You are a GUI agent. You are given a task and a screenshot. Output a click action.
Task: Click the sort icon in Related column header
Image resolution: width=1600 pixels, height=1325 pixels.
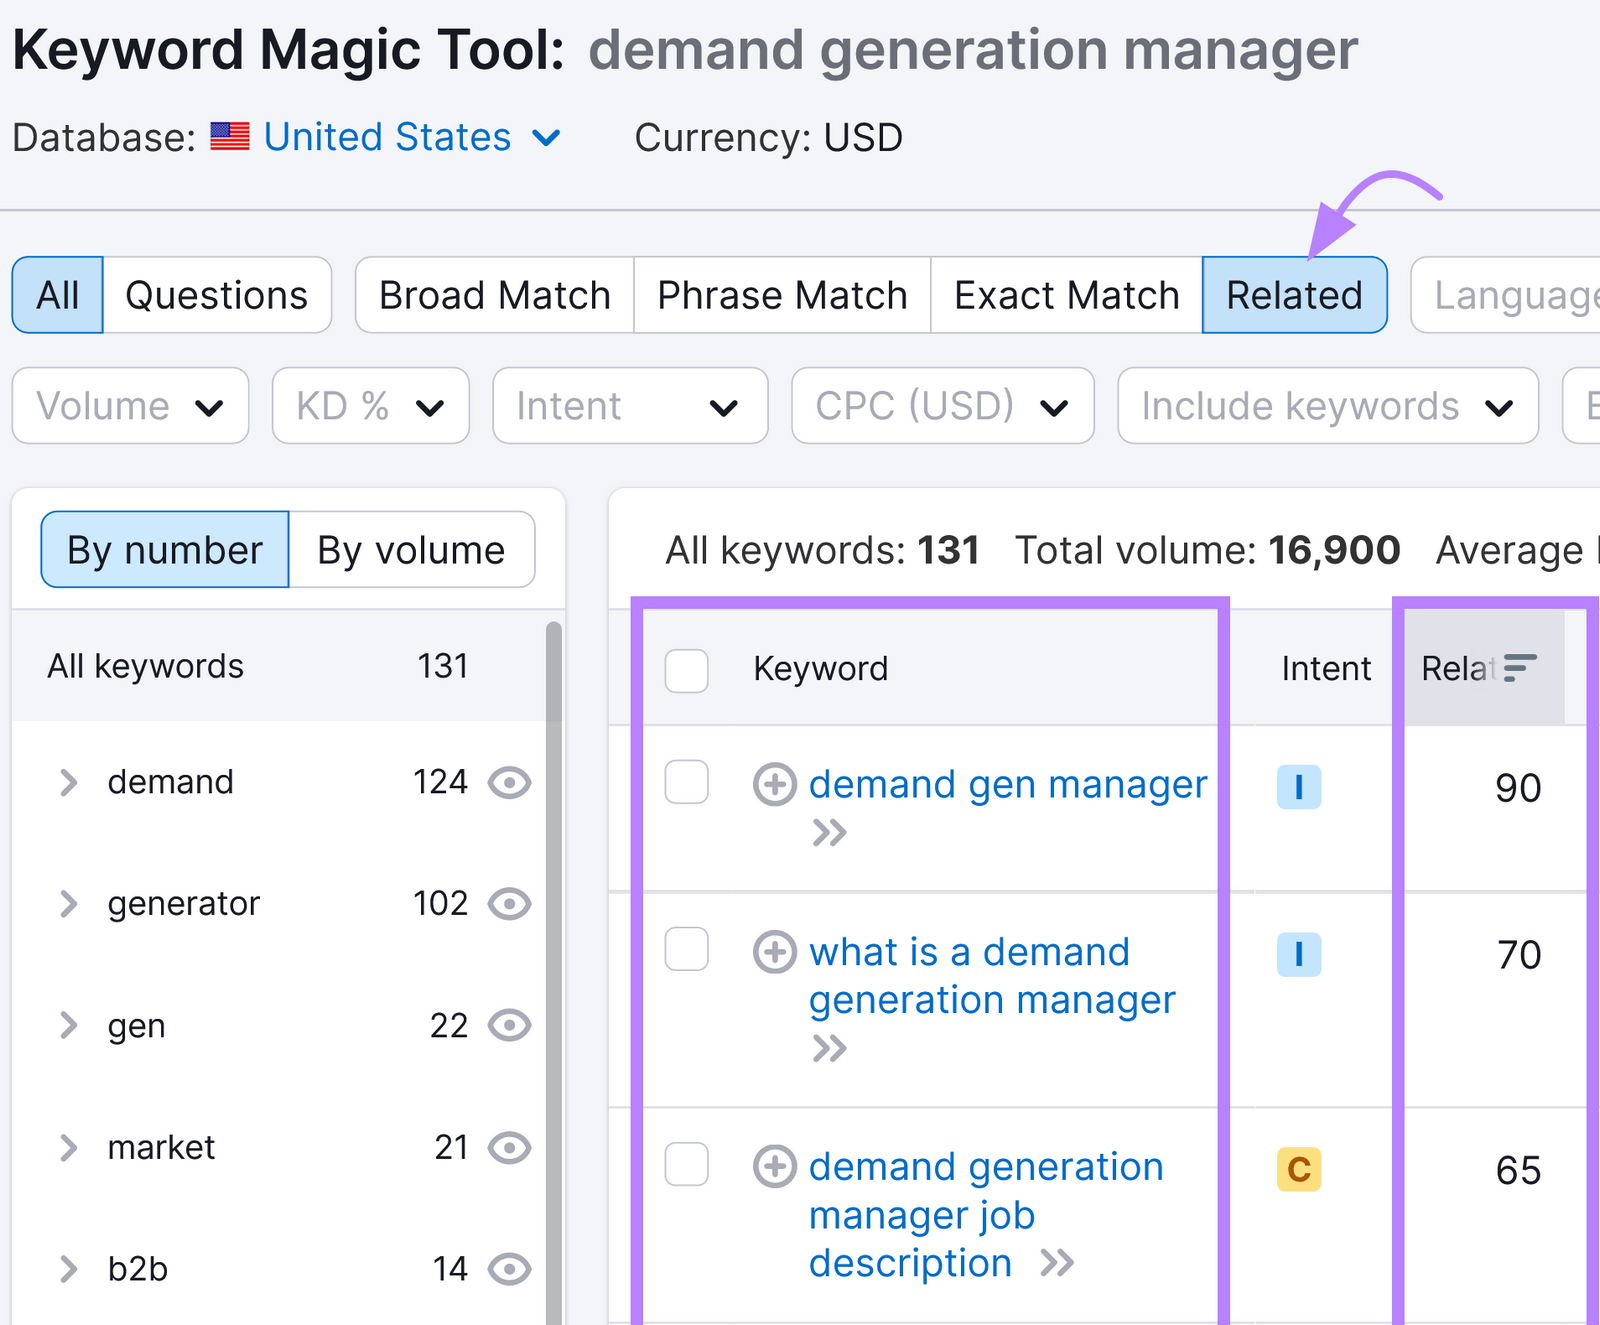click(x=1519, y=668)
